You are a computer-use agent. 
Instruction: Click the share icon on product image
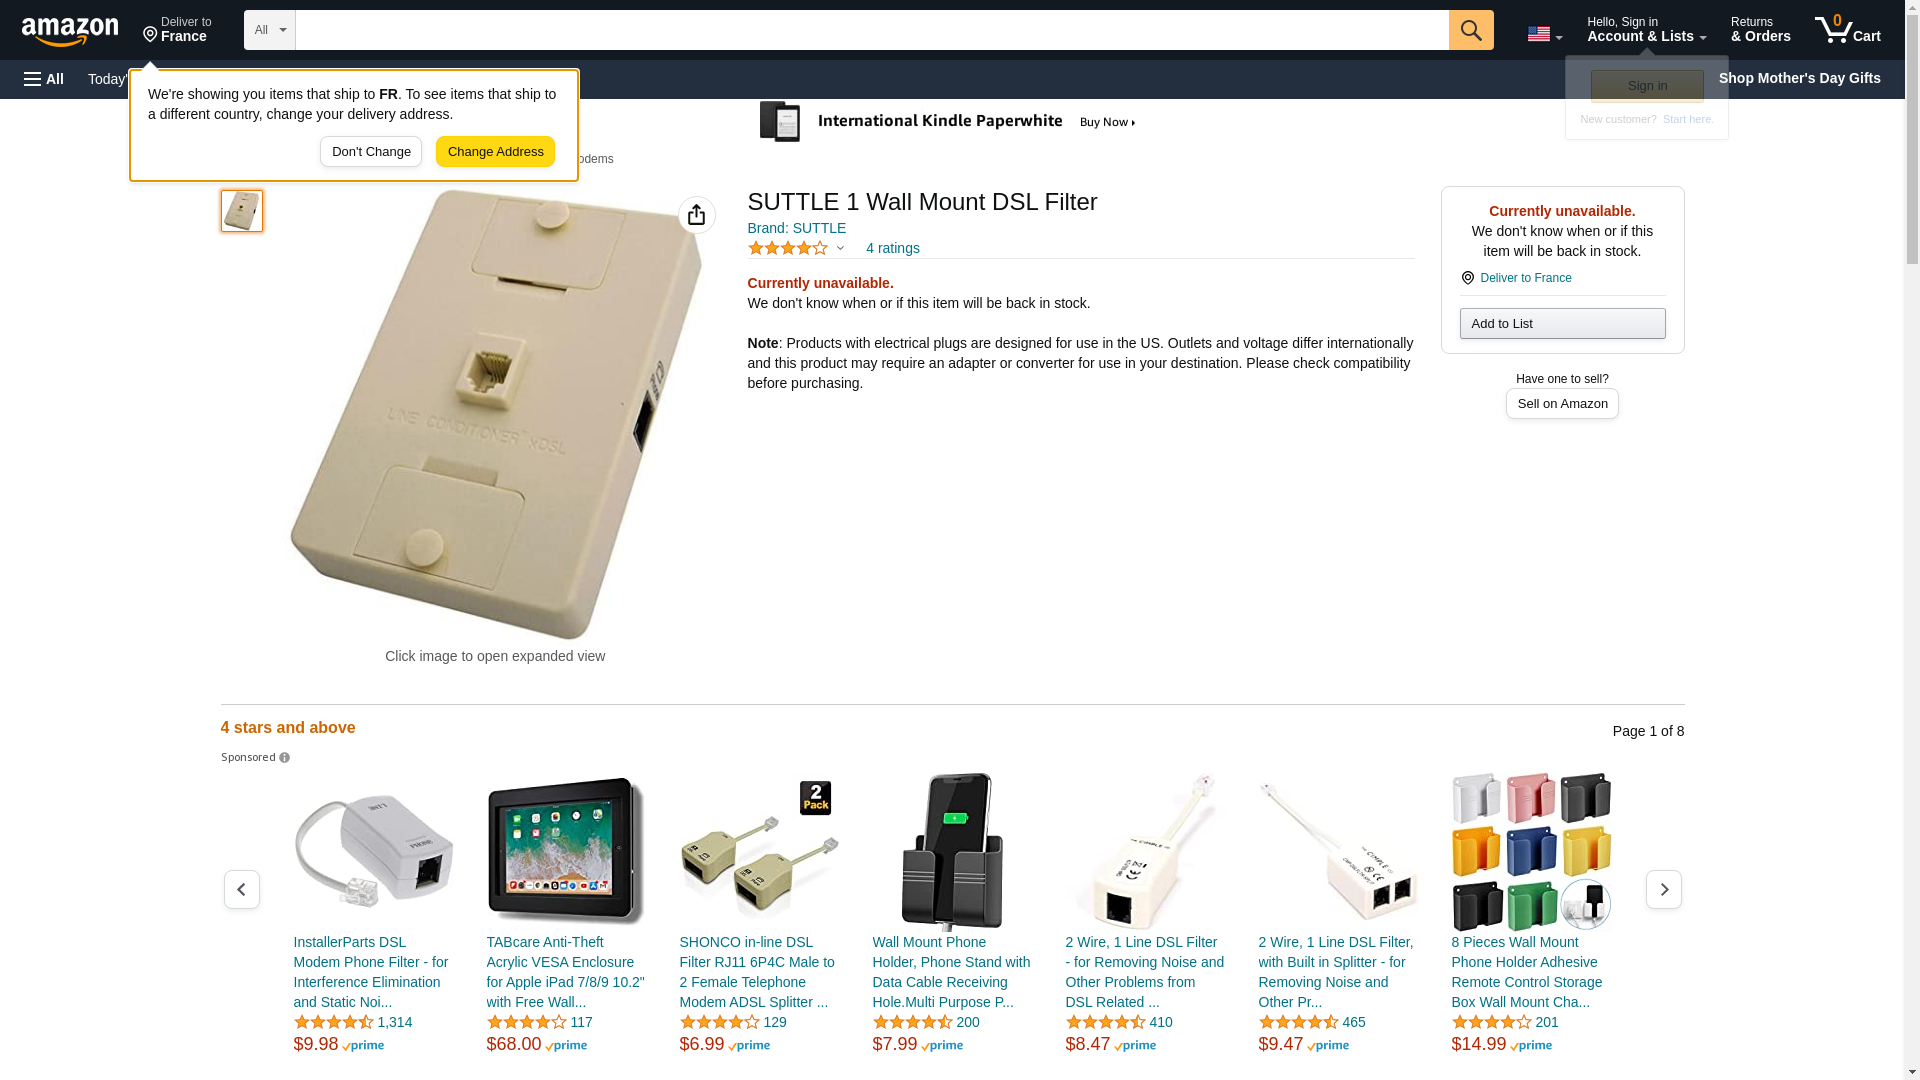tap(696, 215)
